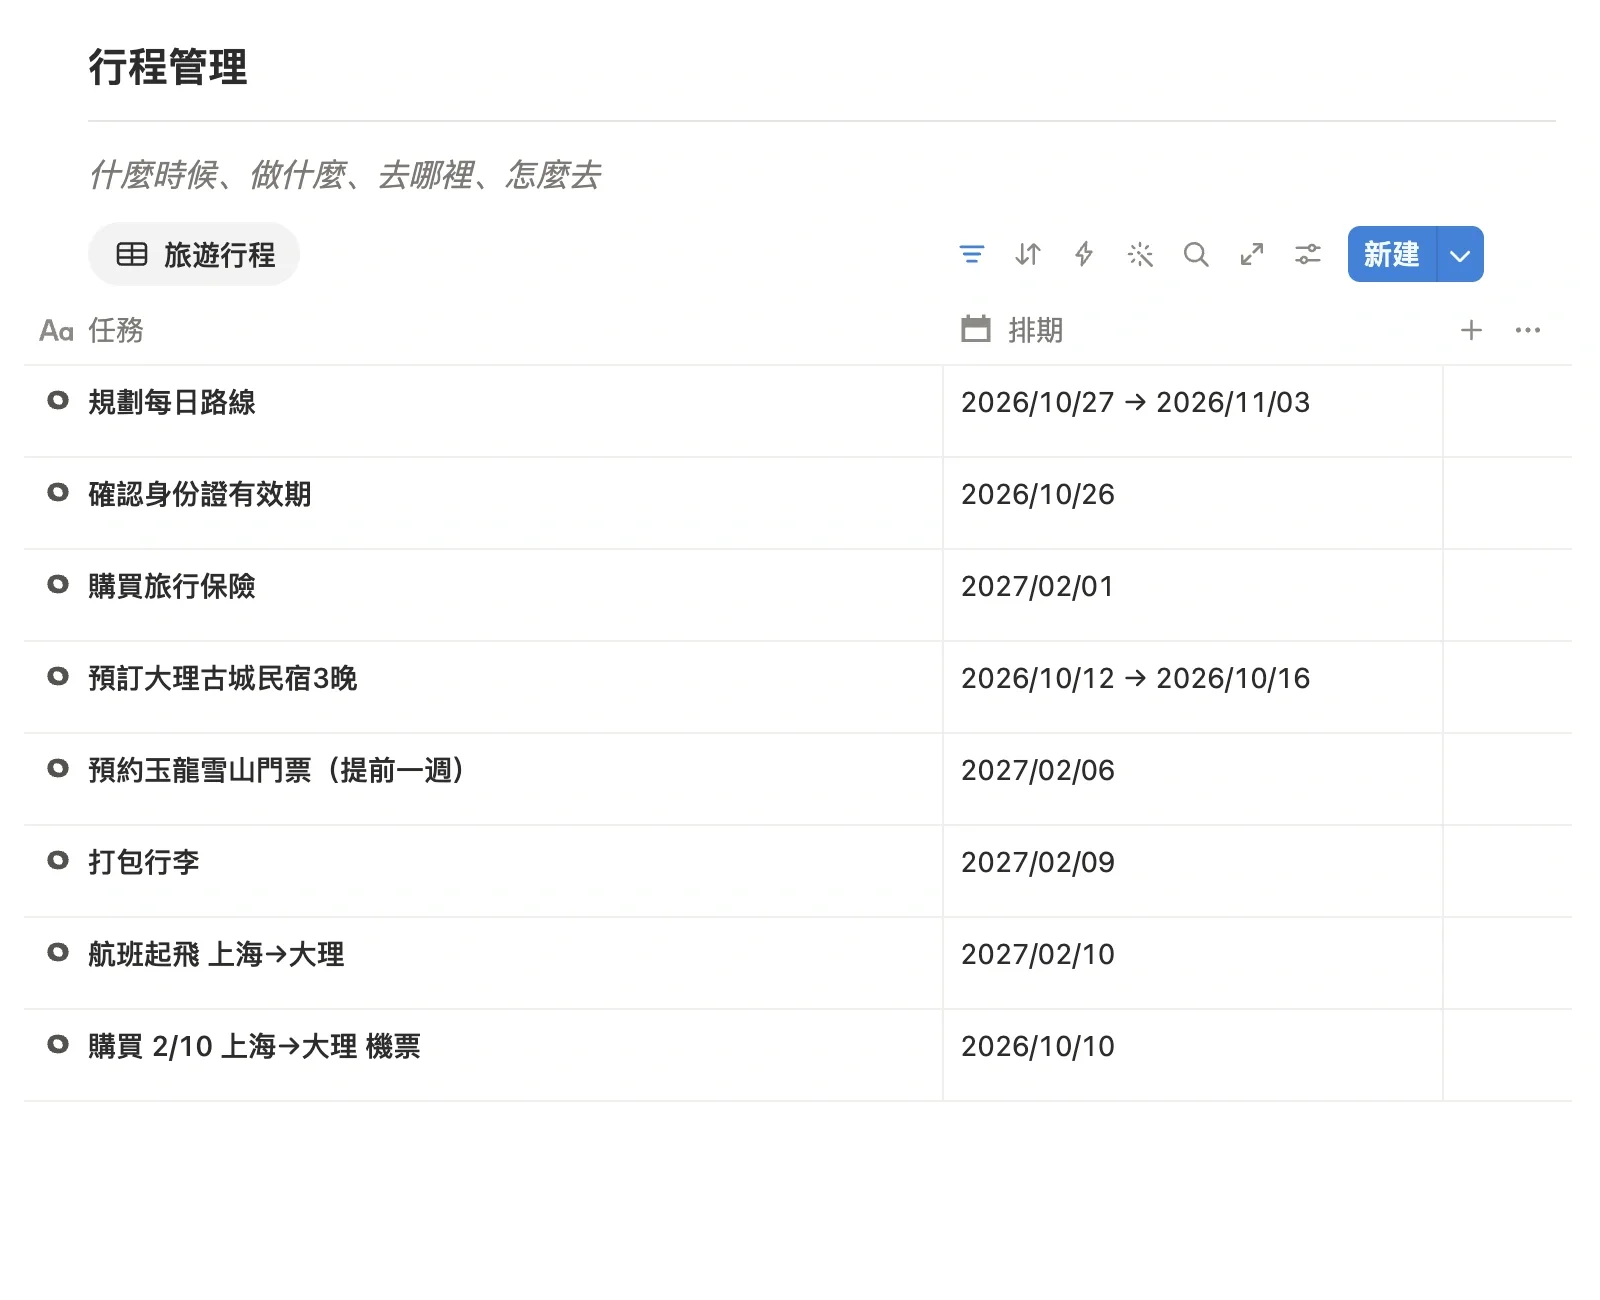Open view settings sliders icon
The height and width of the screenshot is (1300, 1600).
(1308, 254)
